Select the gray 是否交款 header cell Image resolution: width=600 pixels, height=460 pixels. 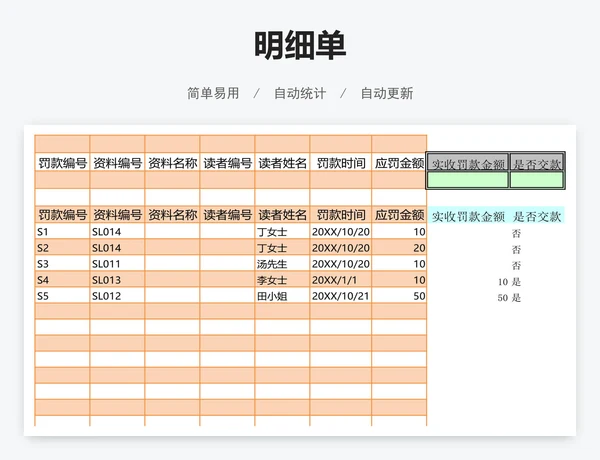(537, 163)
